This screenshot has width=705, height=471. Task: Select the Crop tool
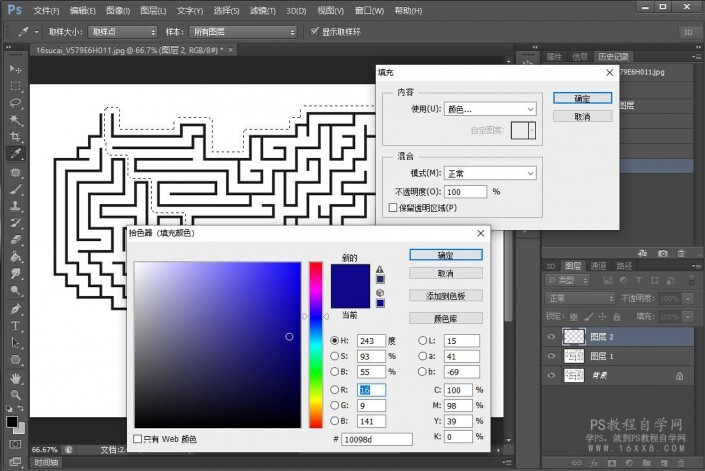(x=16, y=136)
